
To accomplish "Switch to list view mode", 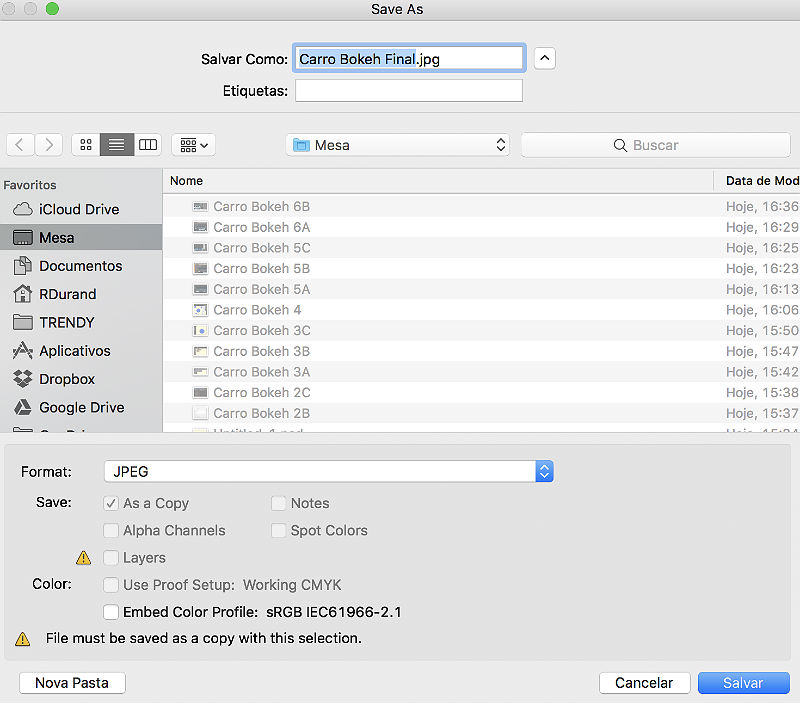I will pos(117,145).
